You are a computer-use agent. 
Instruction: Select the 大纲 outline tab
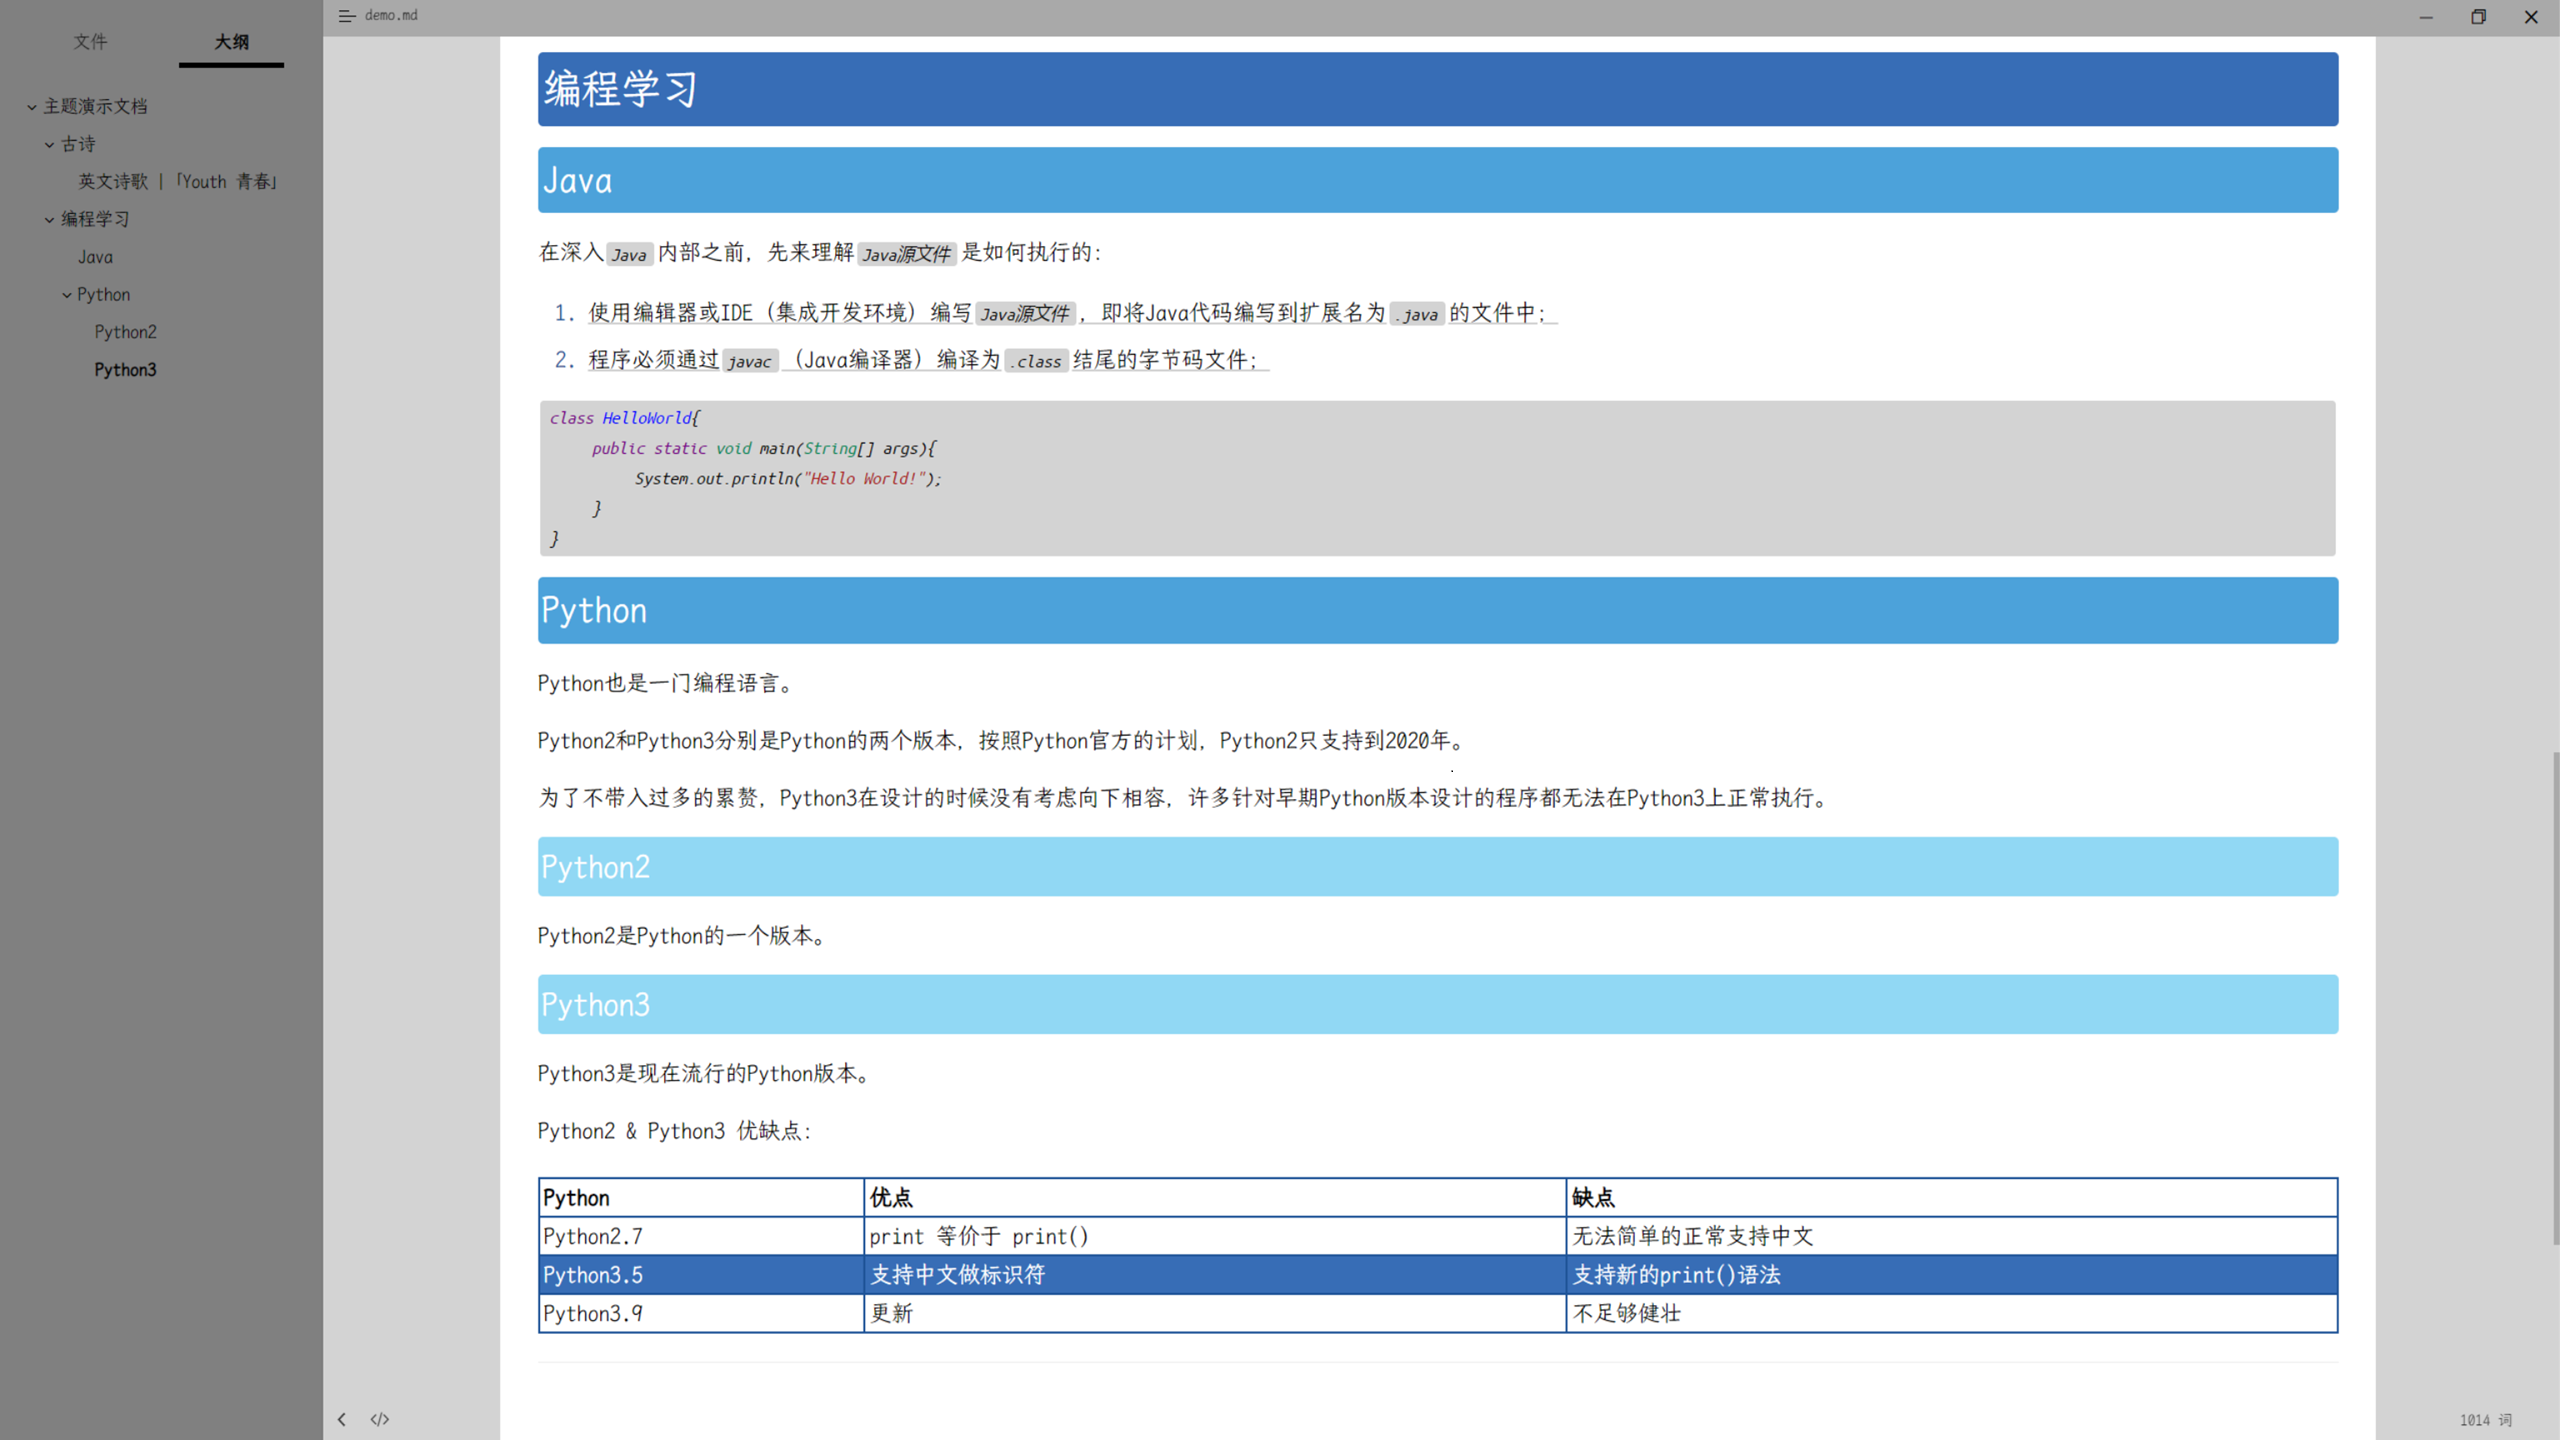tap(231, 41)
